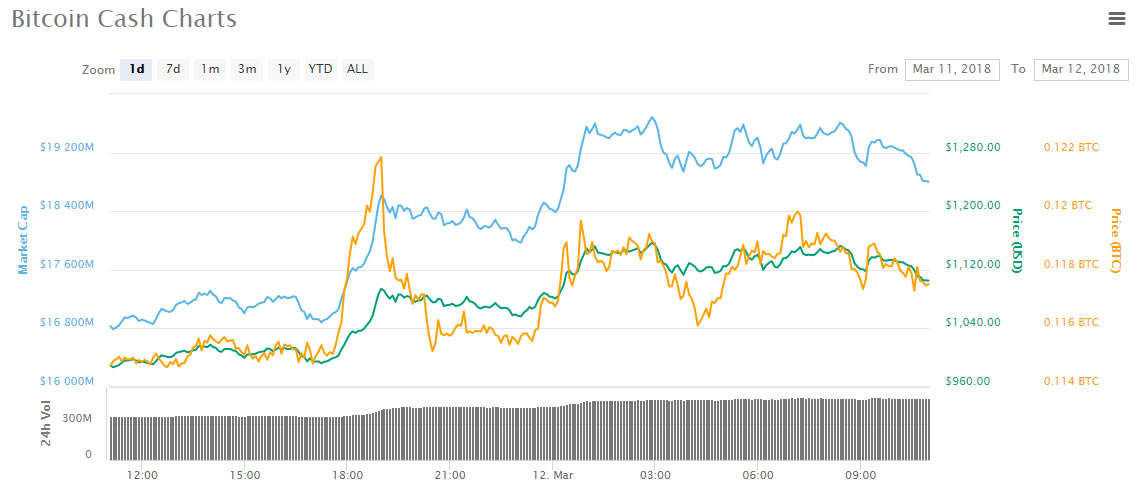Image resolution: width=1148 pixels, height=504 pixels.
Task: Click the Market Cap axis title
Action: [x=23, y=239]
